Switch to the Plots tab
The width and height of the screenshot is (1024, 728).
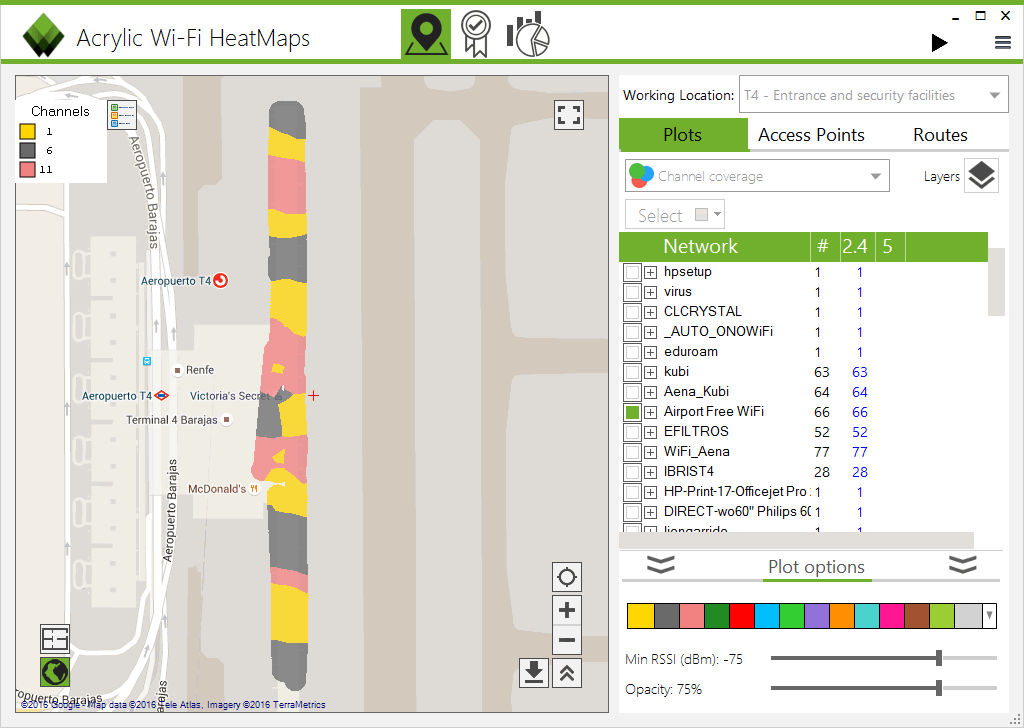(x=683, y=135)
